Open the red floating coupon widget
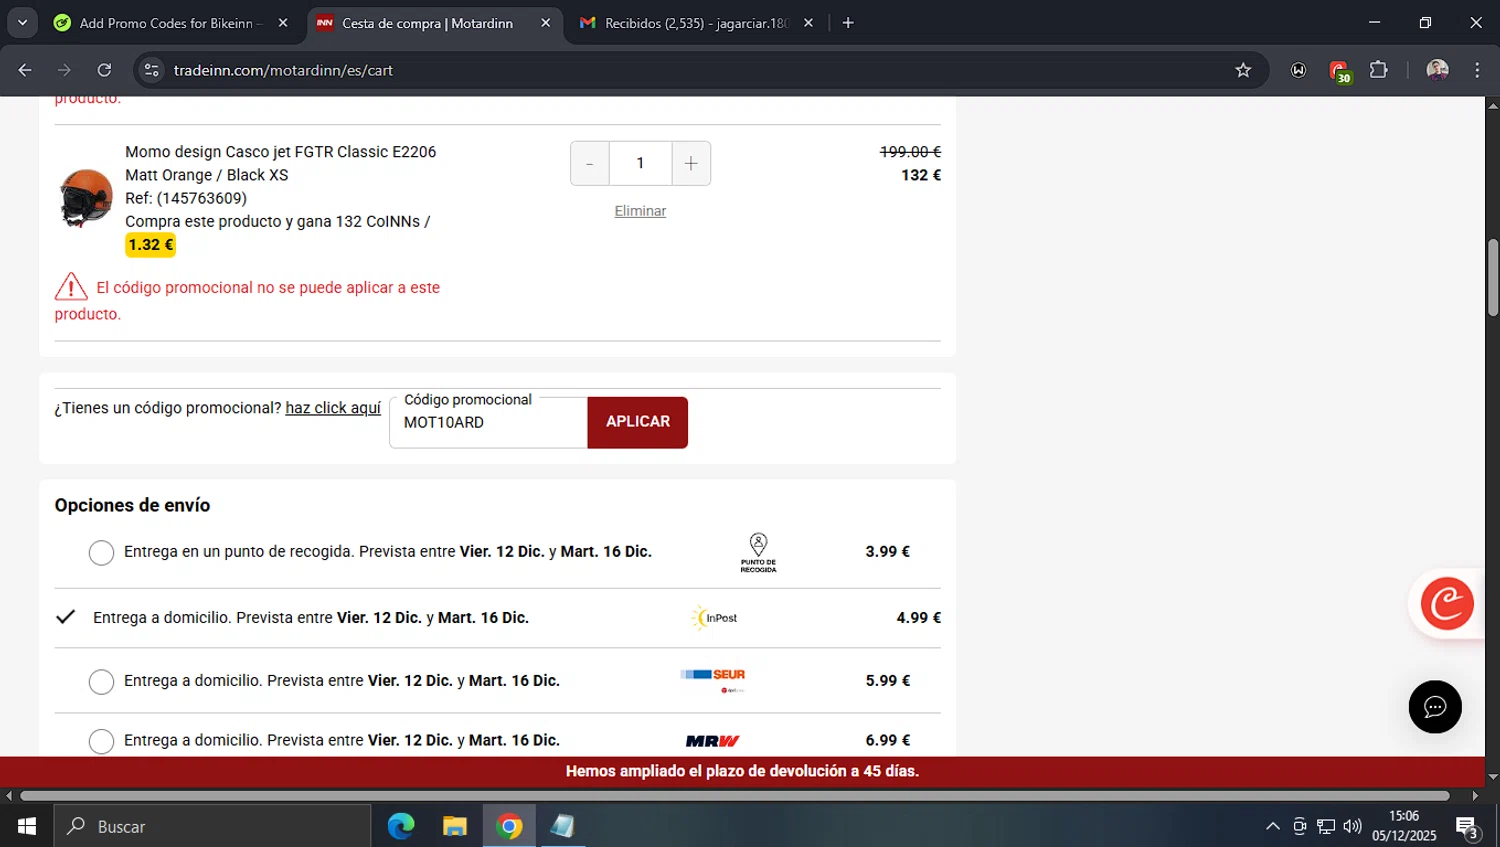The width and height of the screenshot is (1500, 847). [1447, 603]
